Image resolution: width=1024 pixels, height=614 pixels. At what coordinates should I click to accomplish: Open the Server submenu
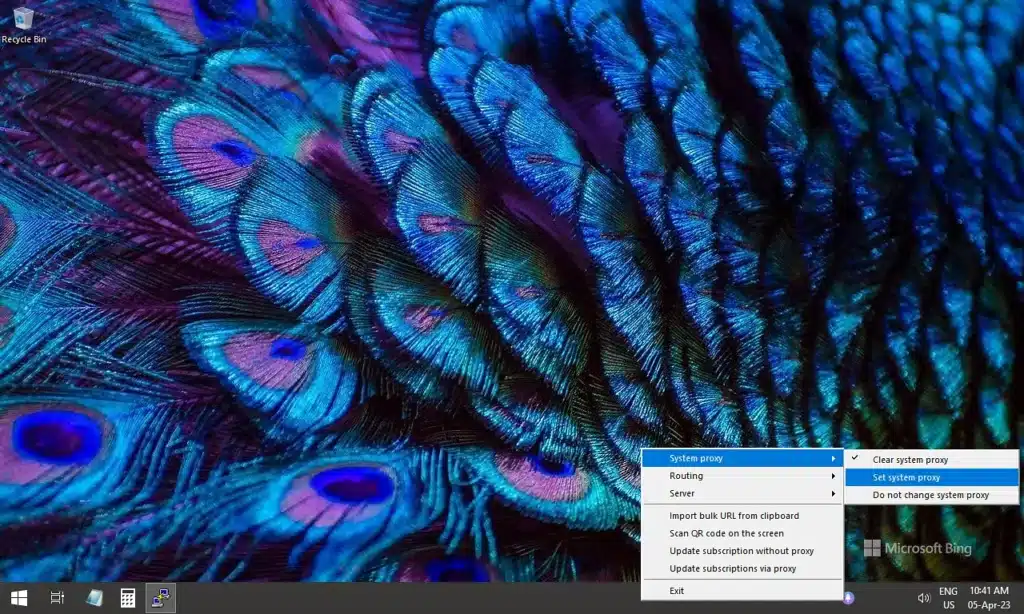click(x=743, y=494)
